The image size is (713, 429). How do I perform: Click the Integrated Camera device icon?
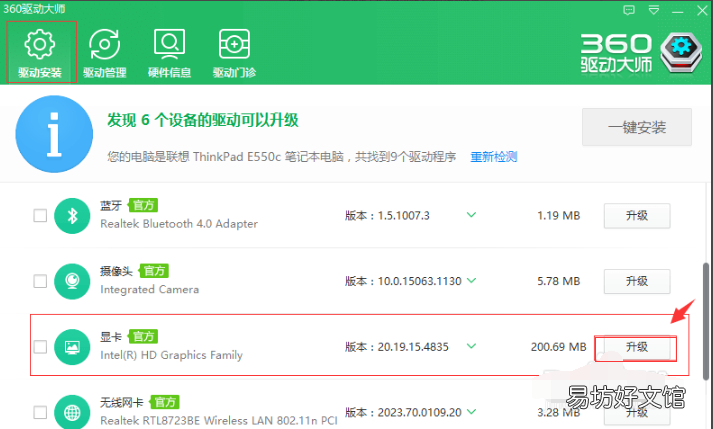[x=72, y=281]
